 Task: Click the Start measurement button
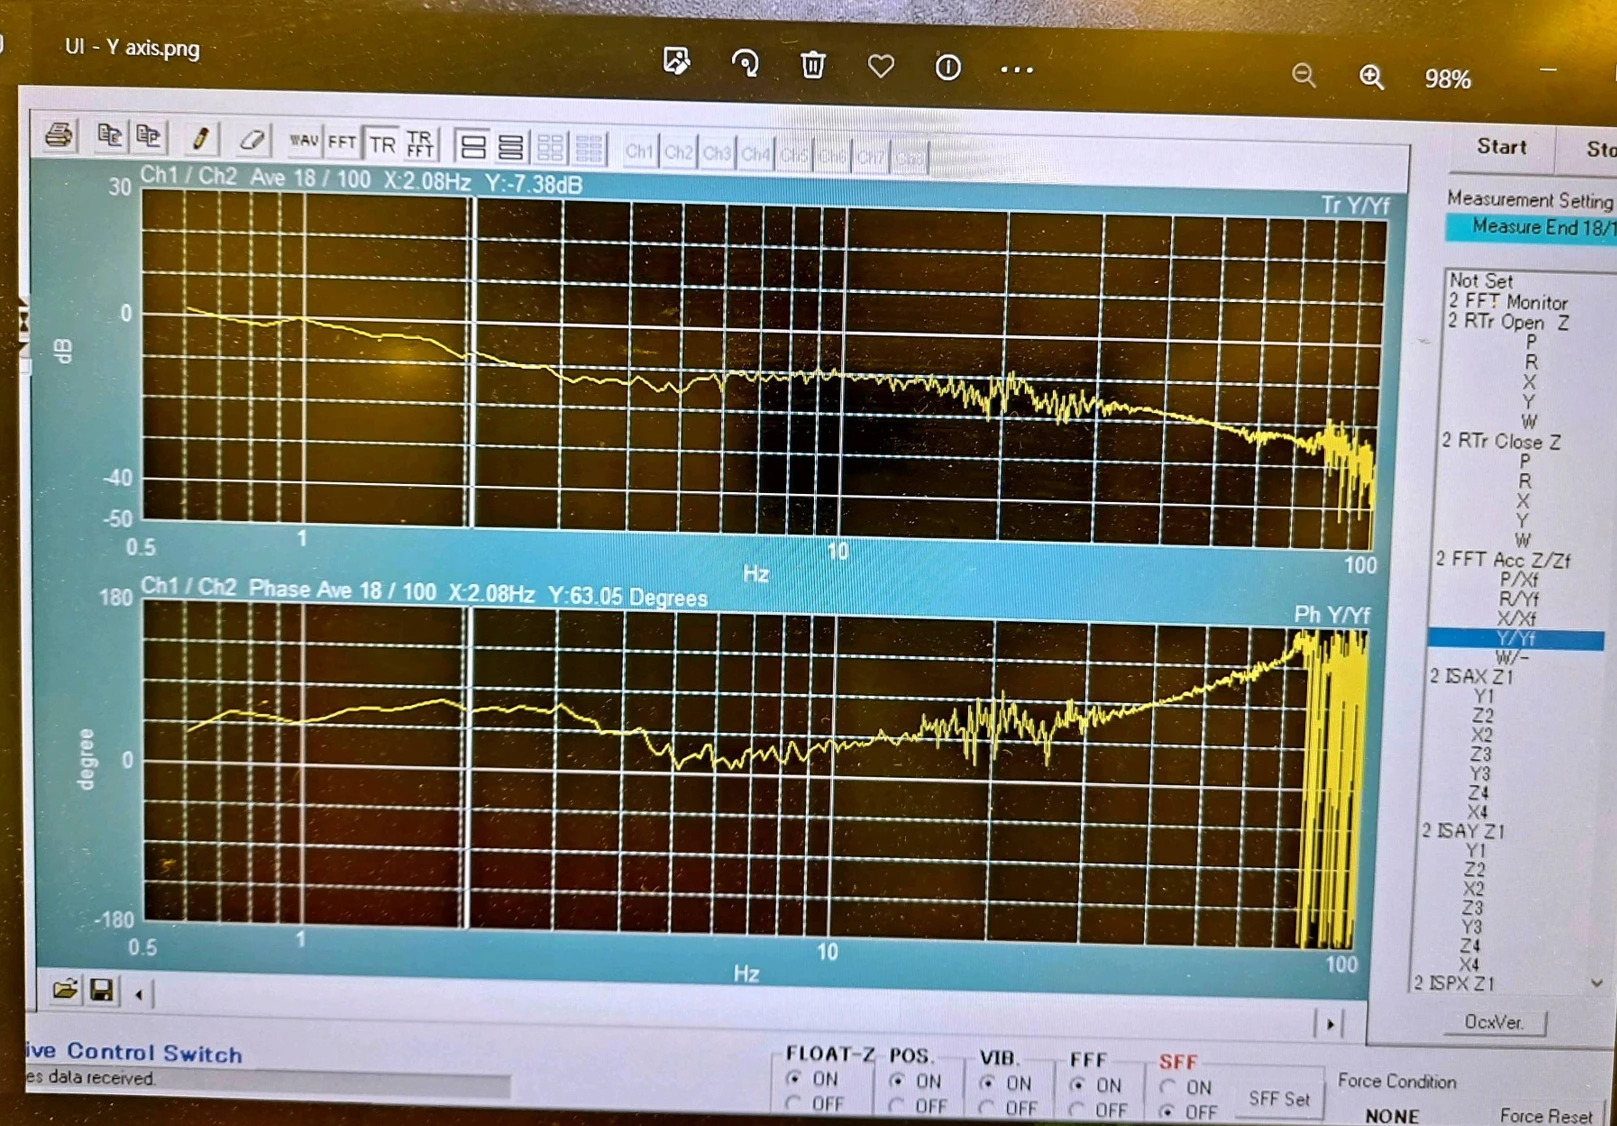pyautogui.click(x=1502, y=147)
